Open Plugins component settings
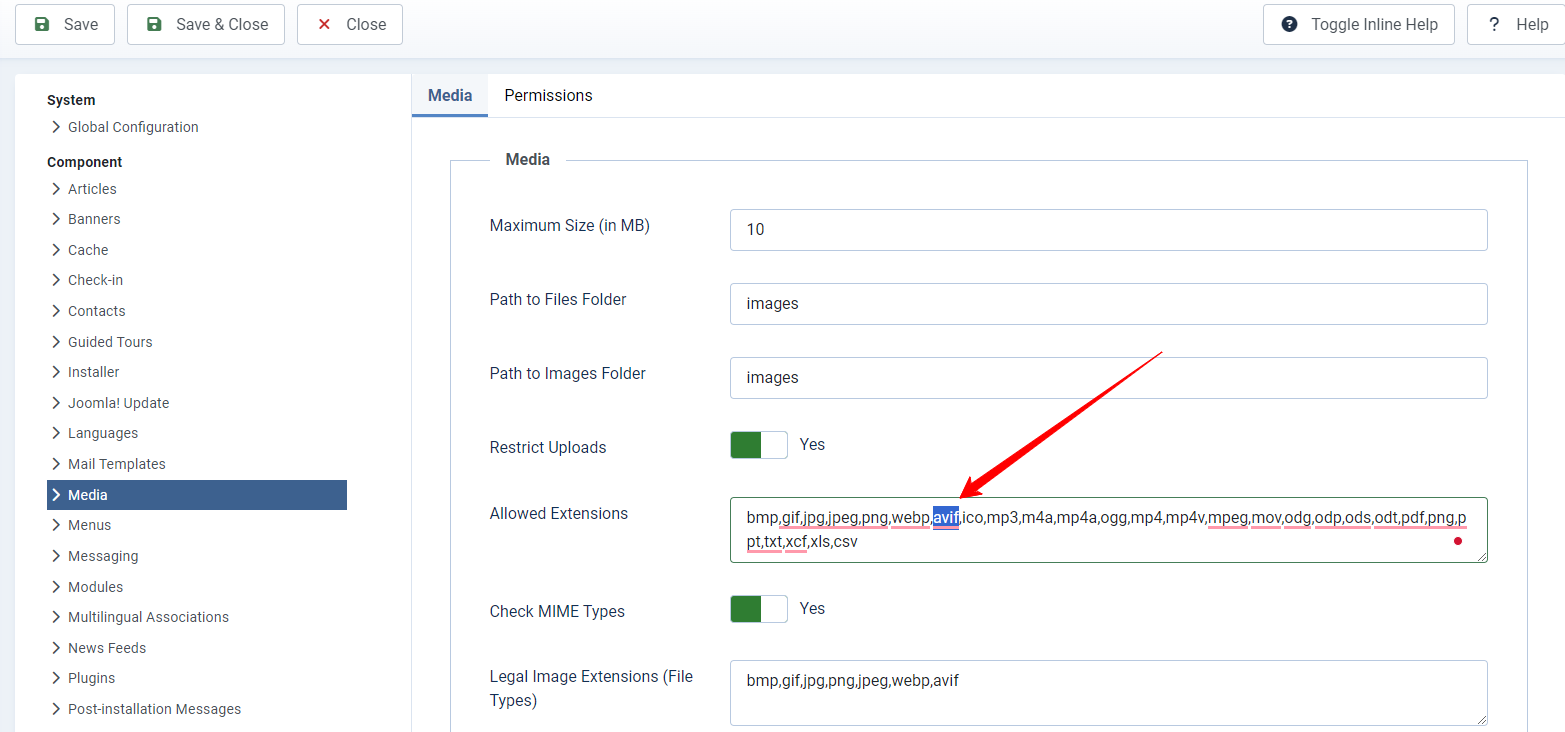This screenshot has width=1565, height=732. pos(91,678)
